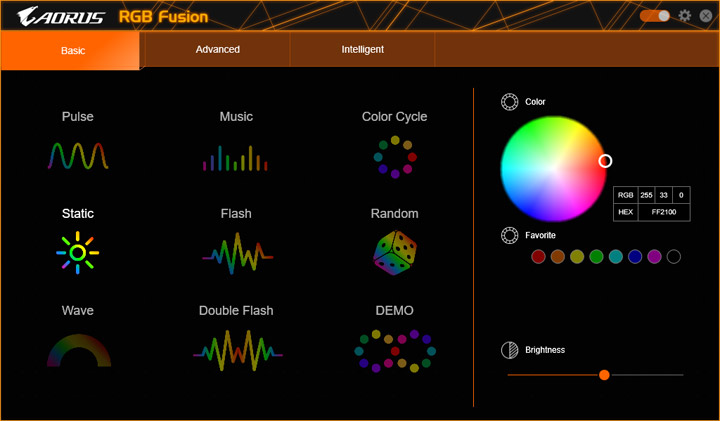The height and width of the screenshot is (421, 720).
Task: Click the "Color" section heading
Action: click(535, 102)
